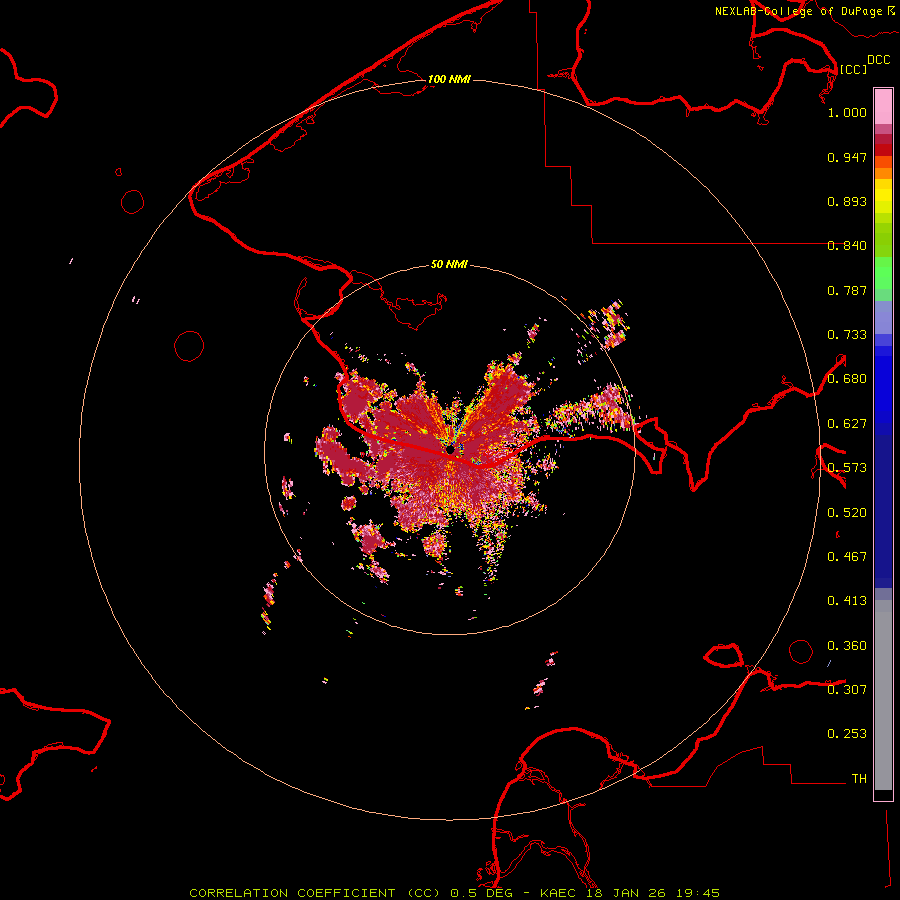Select the 0.413 scale value

click(847, 601)
